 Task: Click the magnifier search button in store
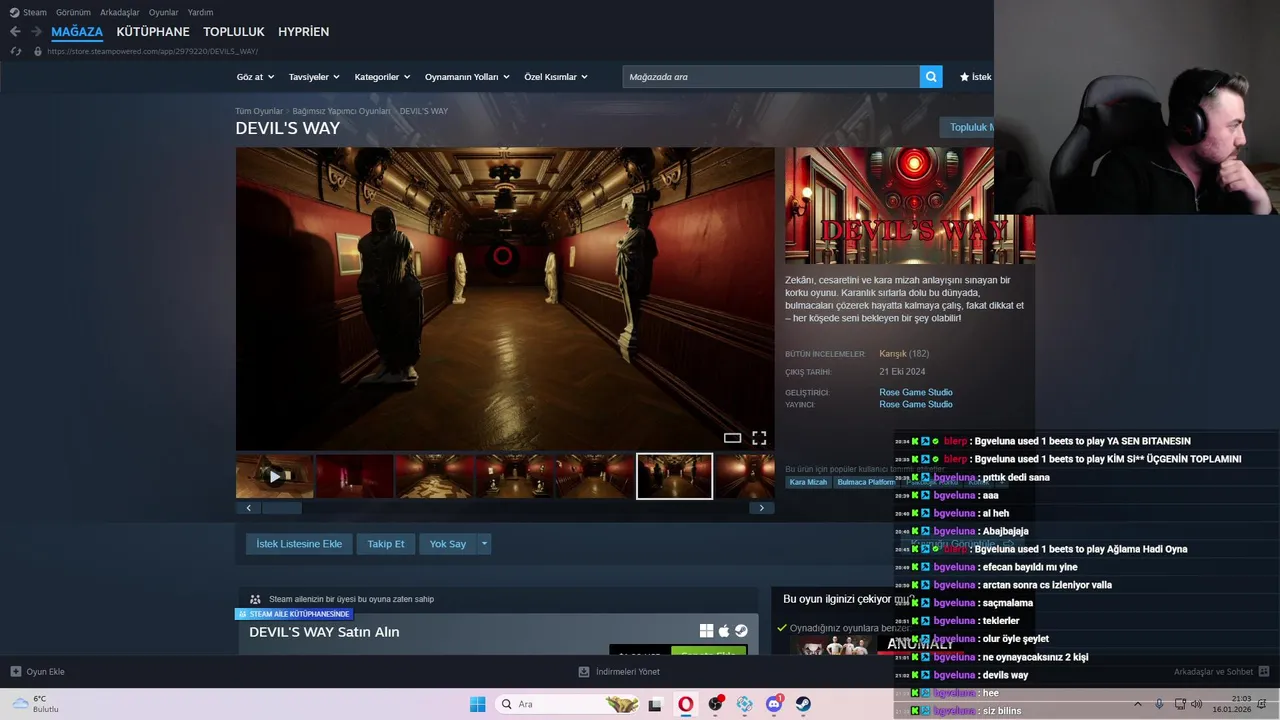931,77
